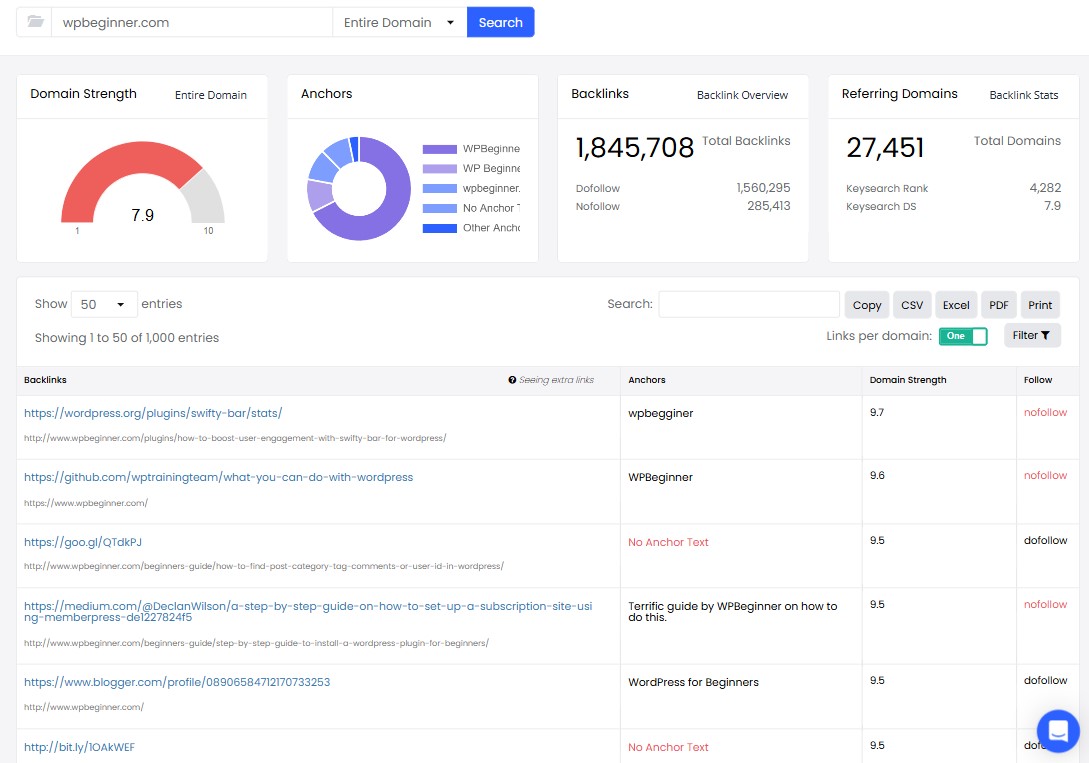
Task: Click the dofollow label in goo.gl row
Action: (1045, 541)
